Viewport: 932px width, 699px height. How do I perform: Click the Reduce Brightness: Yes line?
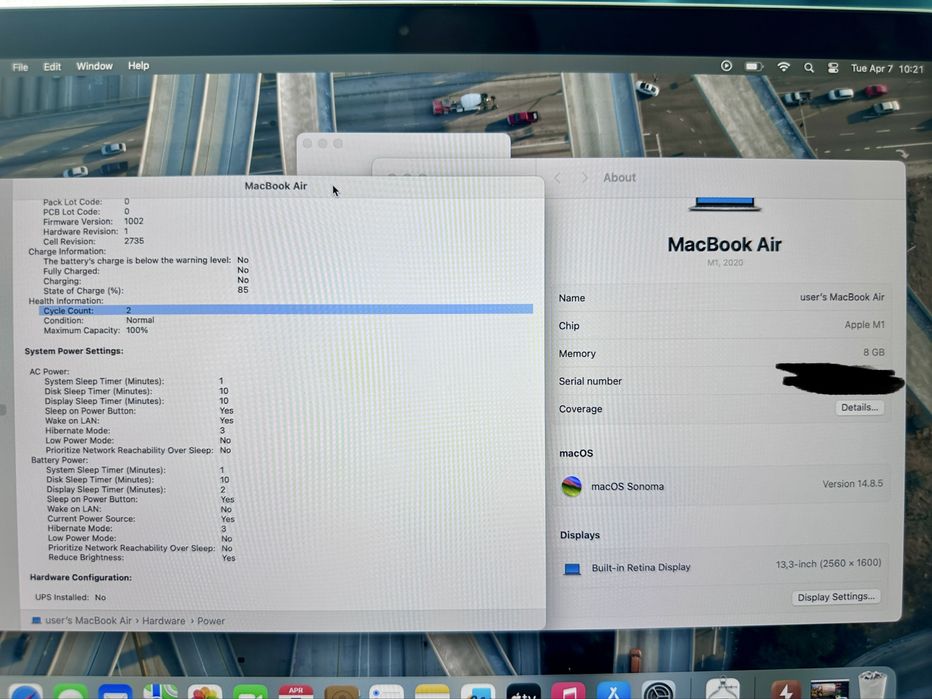click(x=142, y=557)
